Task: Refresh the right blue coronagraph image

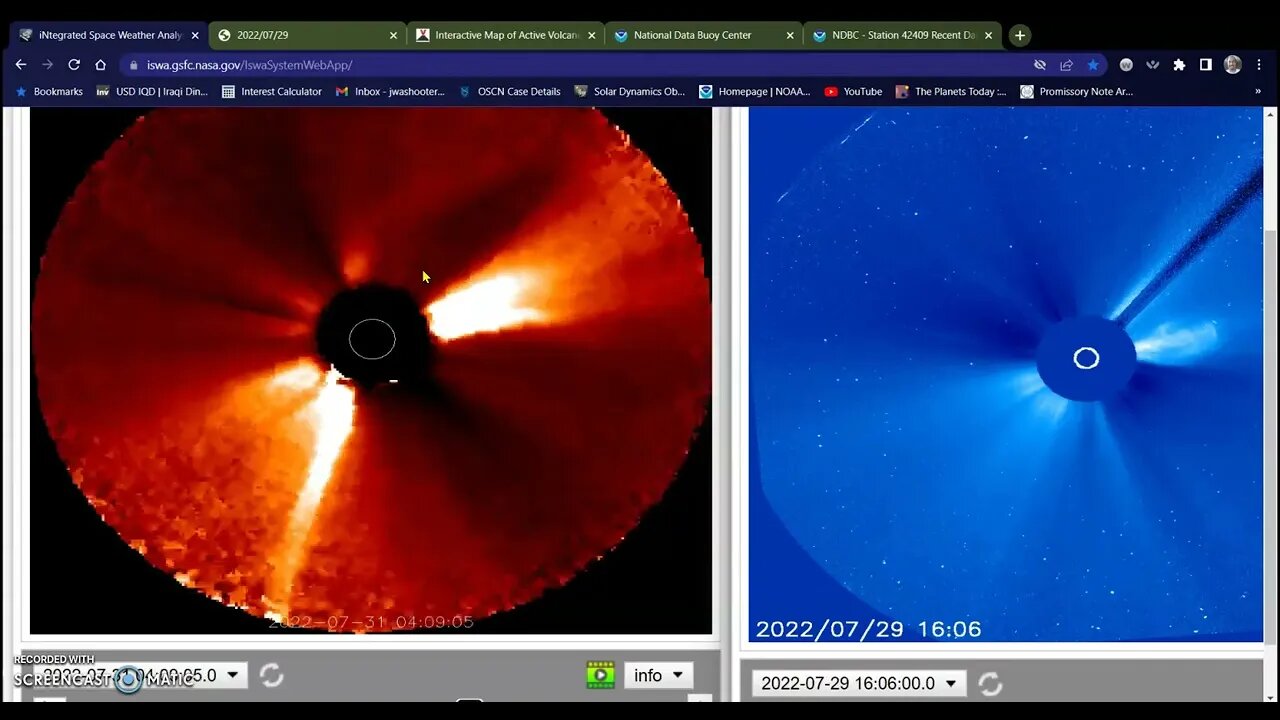Action: pyautogui.click(x=990, y=684)
